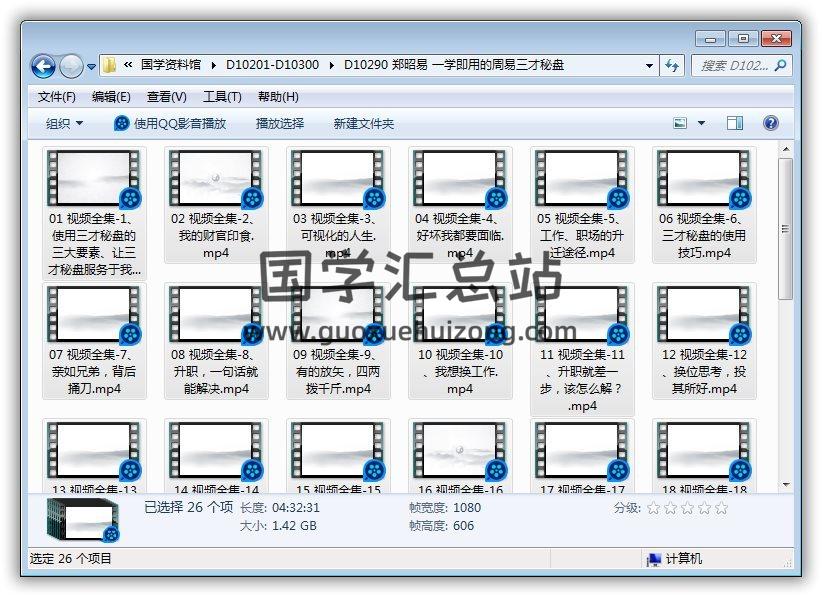
Task: Open the 工具(T) menu
Action: coord(222,96)
